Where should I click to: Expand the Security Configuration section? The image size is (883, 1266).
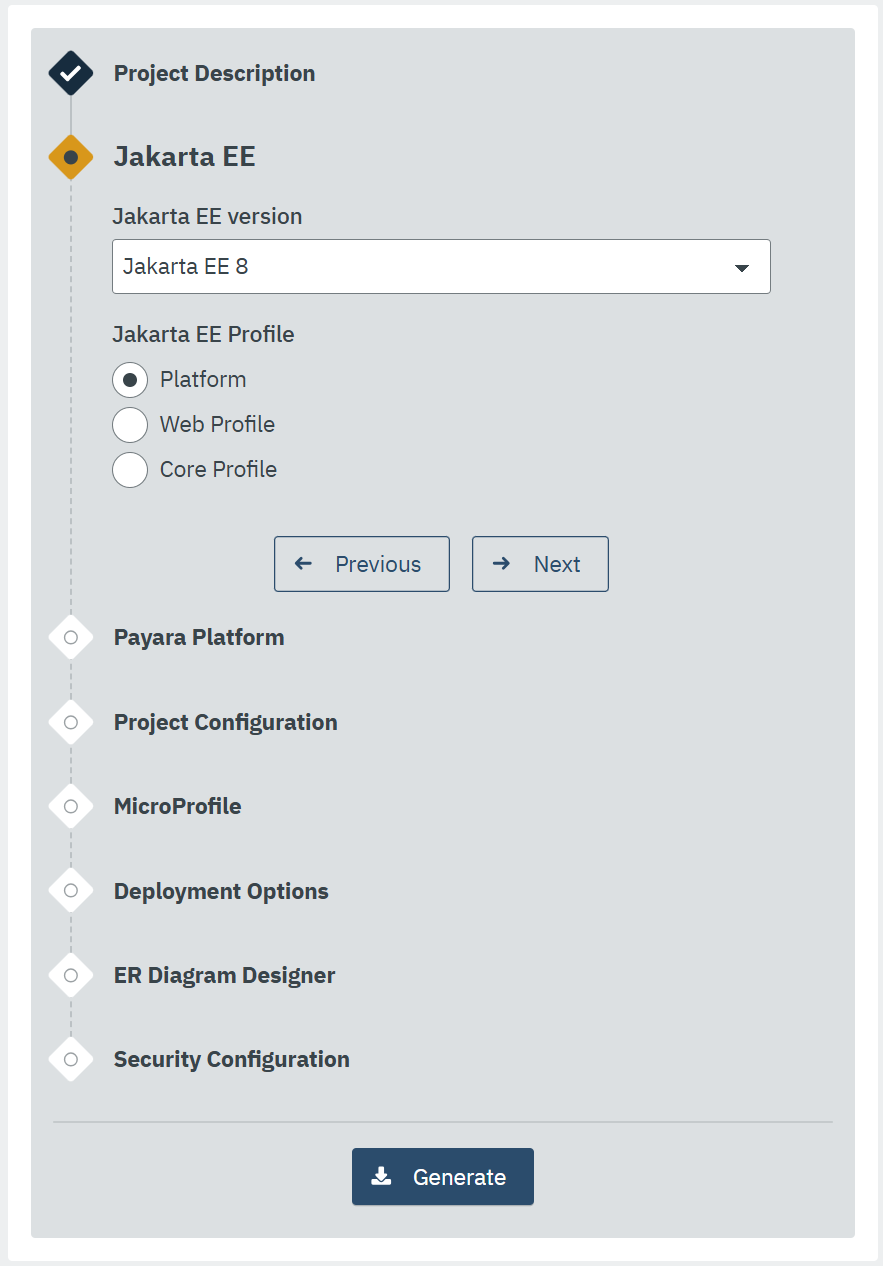[231, 1058]
